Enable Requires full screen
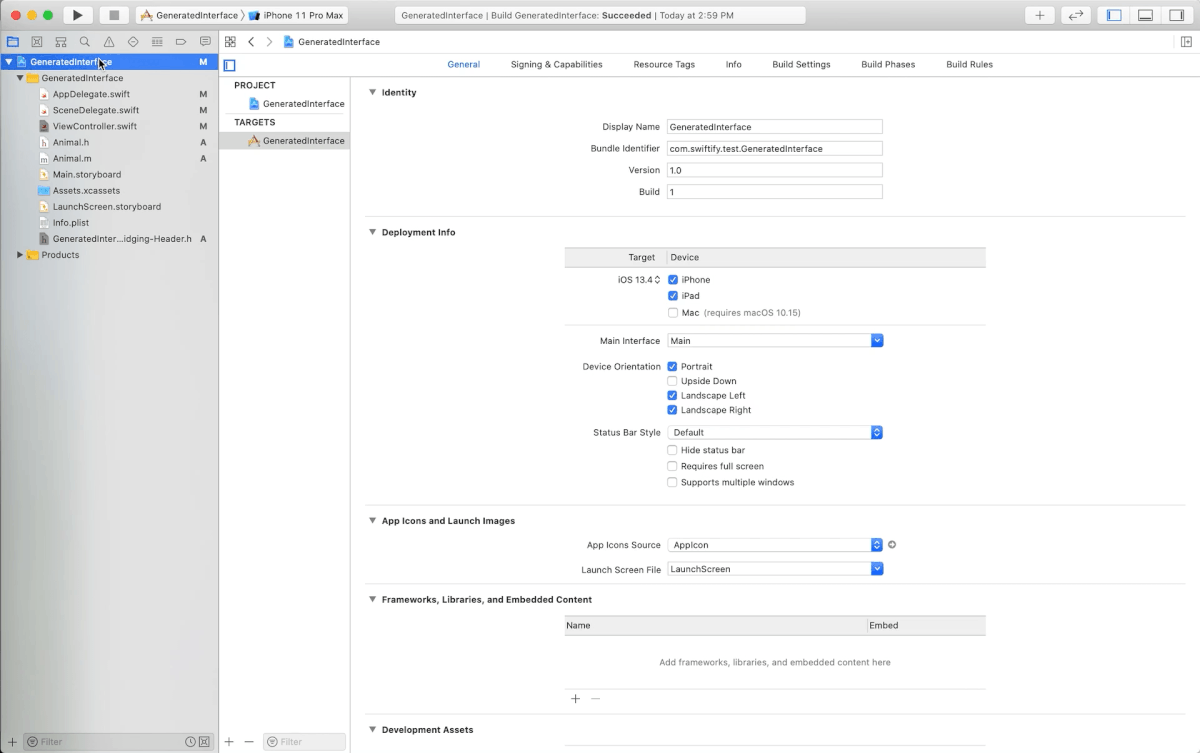Image resolution: width=1200 pixels, height=753 pixels. [673, 467]
